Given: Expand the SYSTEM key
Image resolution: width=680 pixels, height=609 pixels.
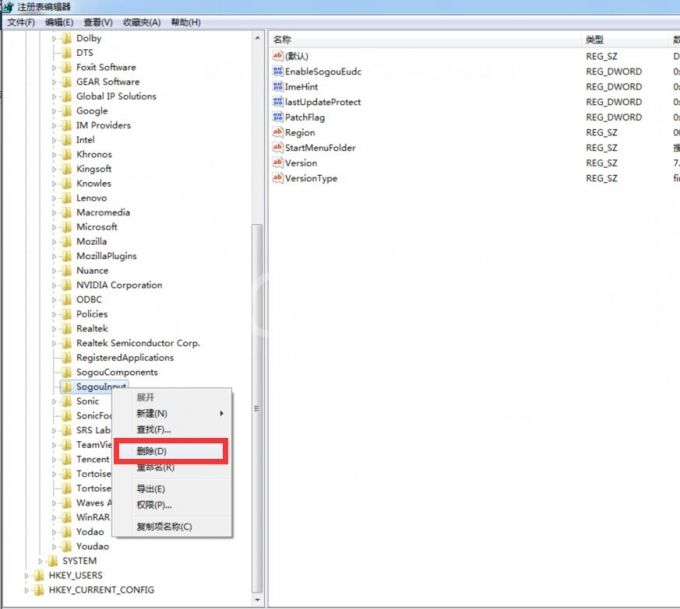Looking at the screenshot, I should click(x=40, y=561).
